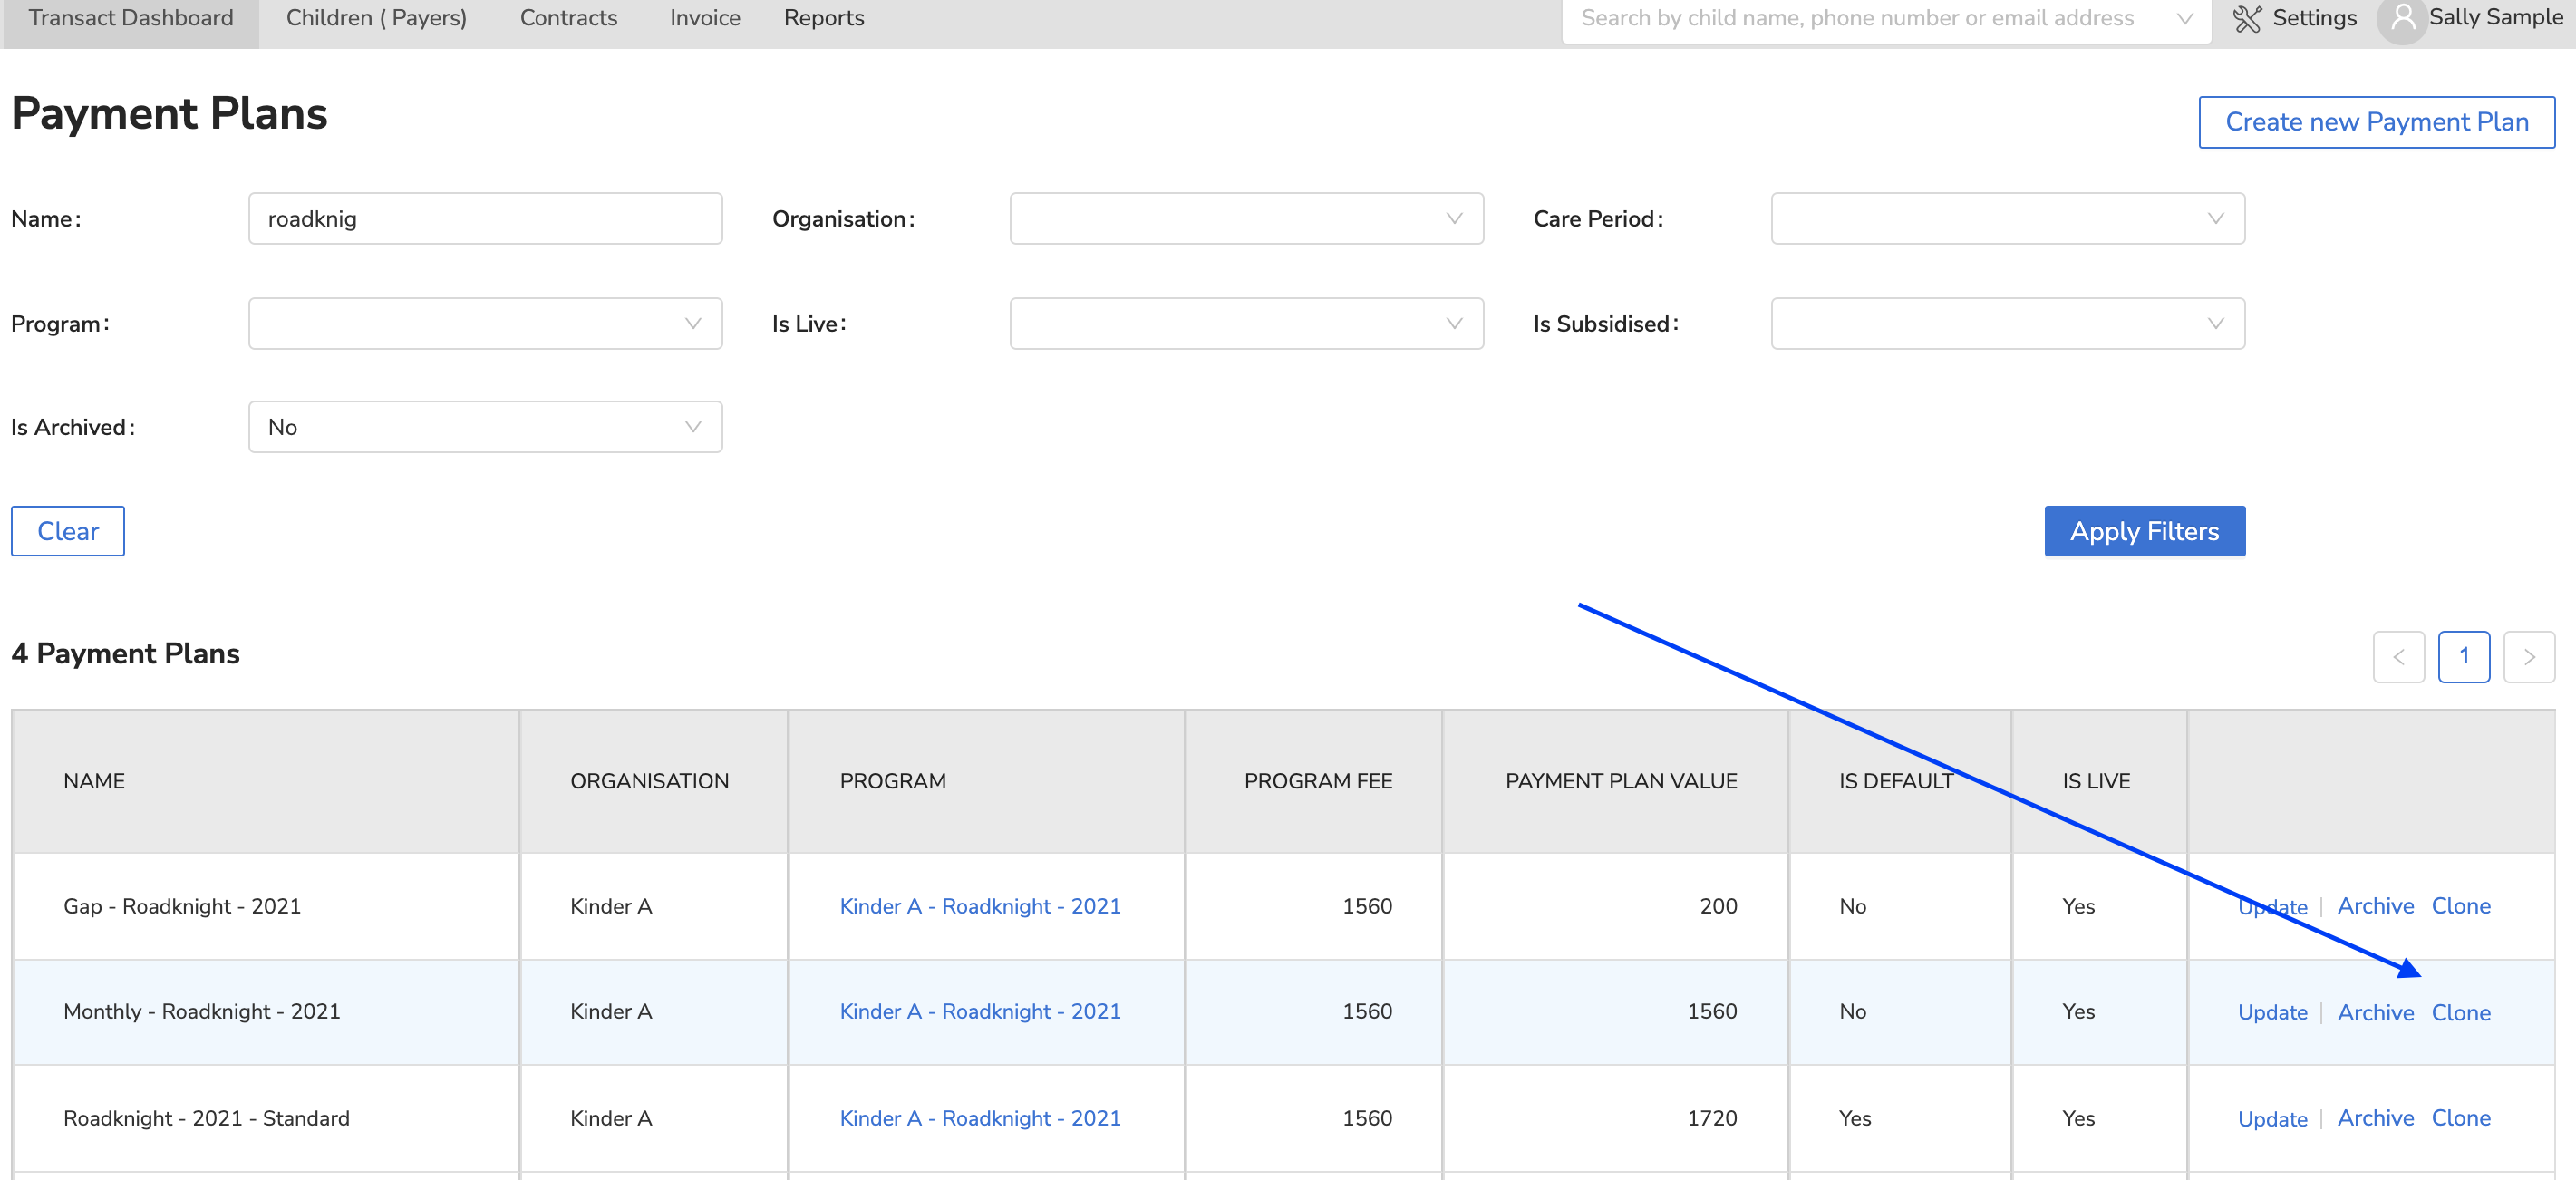Switch to the Contracts tab
This screenshot has height=1180, width=2576.
point(568,19)
